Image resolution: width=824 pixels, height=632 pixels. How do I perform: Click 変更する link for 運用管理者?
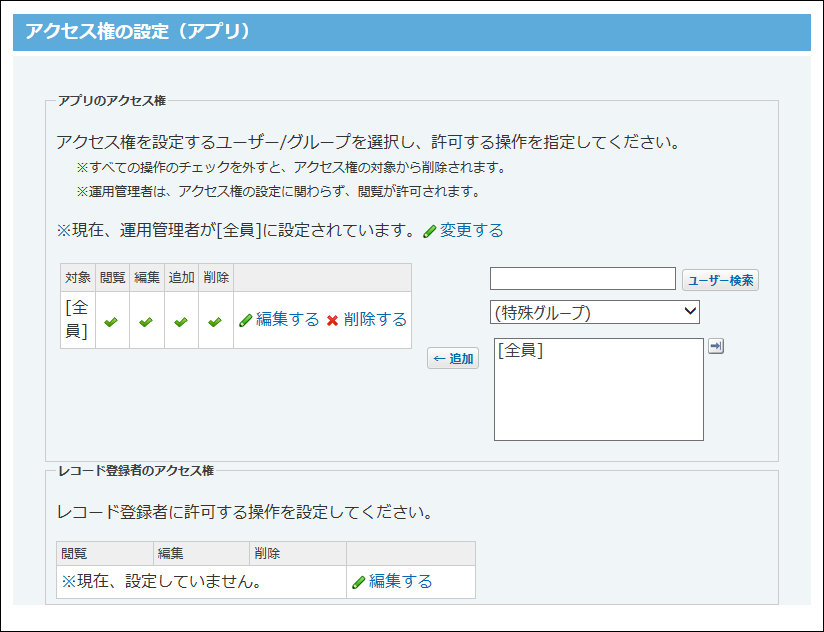click(471, 230)
